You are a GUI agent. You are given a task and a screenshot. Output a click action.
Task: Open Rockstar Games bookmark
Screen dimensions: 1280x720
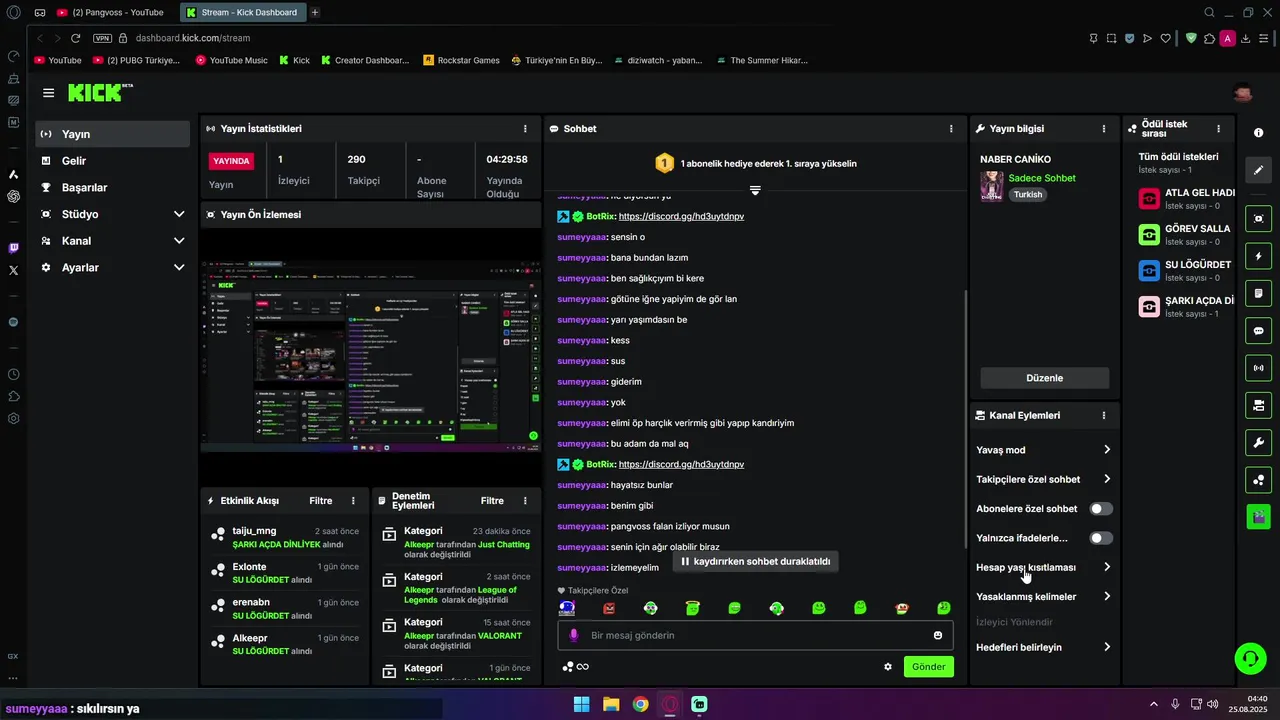(x=461, y=60)
